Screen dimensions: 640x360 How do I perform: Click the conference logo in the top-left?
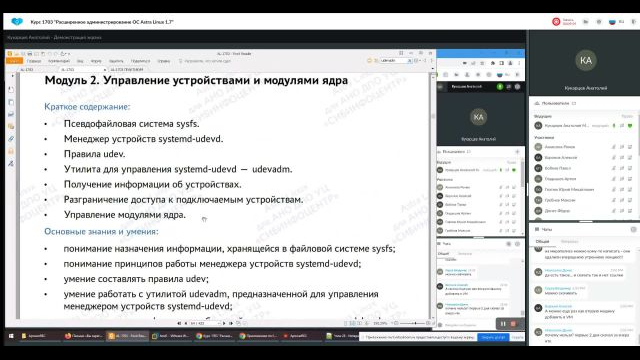(x=17, y=22)
